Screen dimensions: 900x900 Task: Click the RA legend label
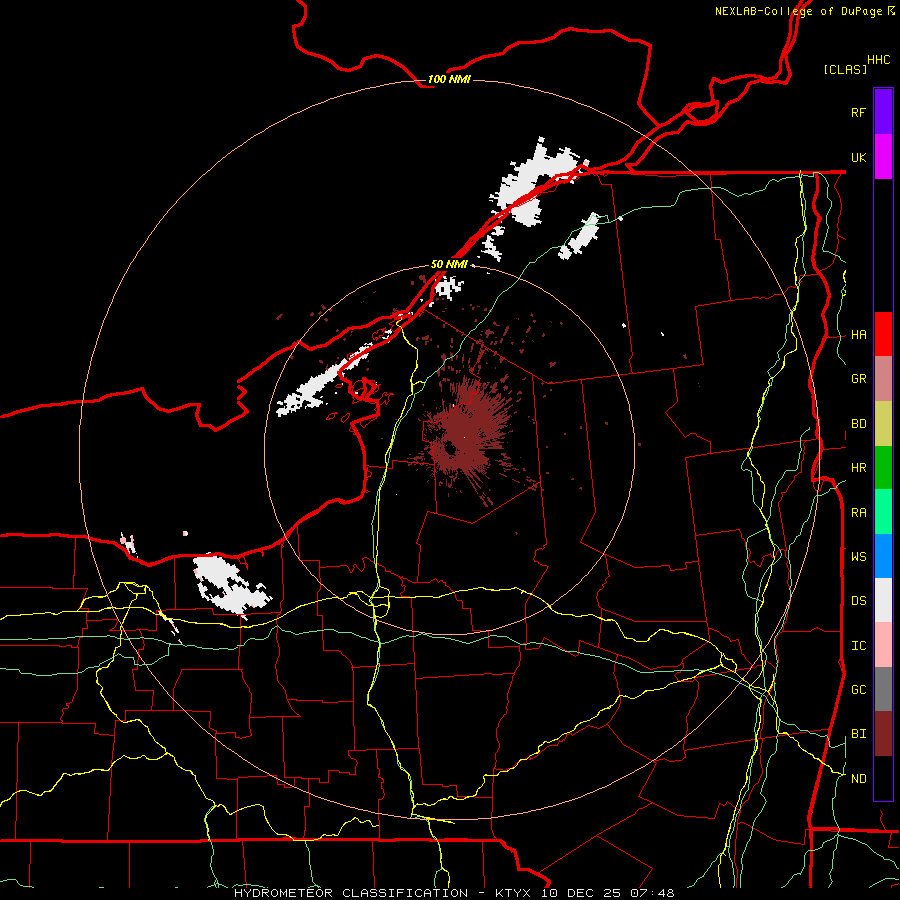859,513
